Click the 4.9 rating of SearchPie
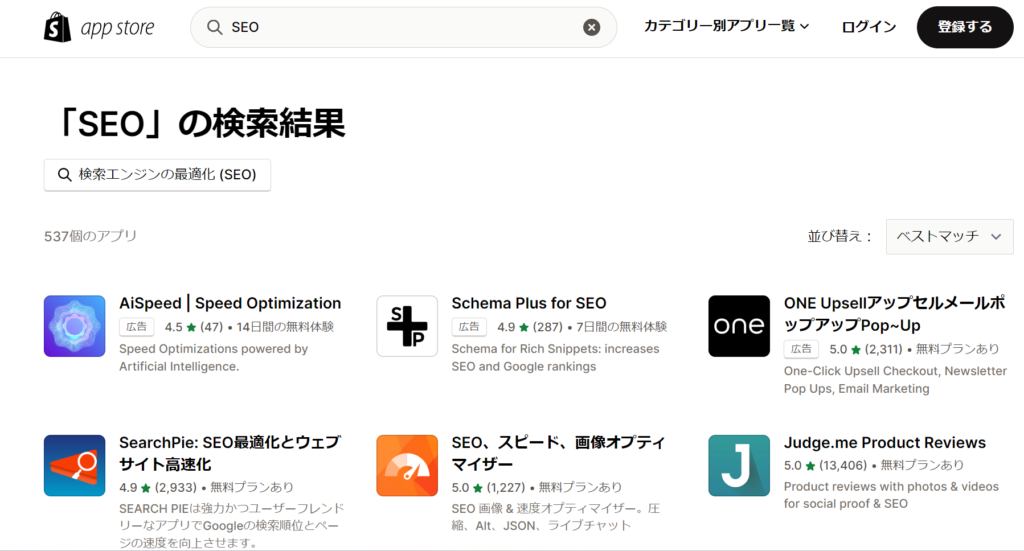This screenshot has width=1024, height=551. pyautogui.click(x=158, y=488)
